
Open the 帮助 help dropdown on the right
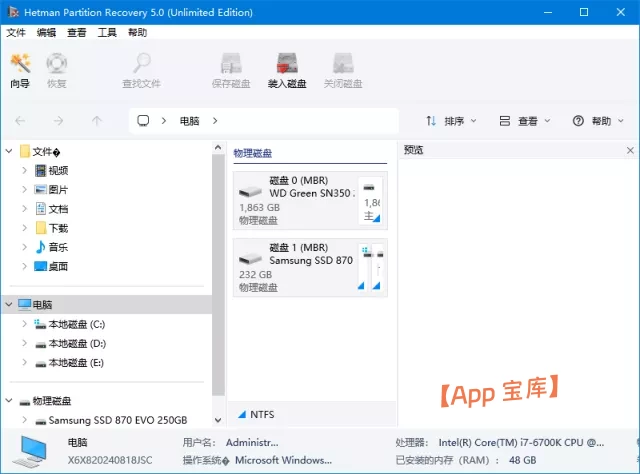598,121
